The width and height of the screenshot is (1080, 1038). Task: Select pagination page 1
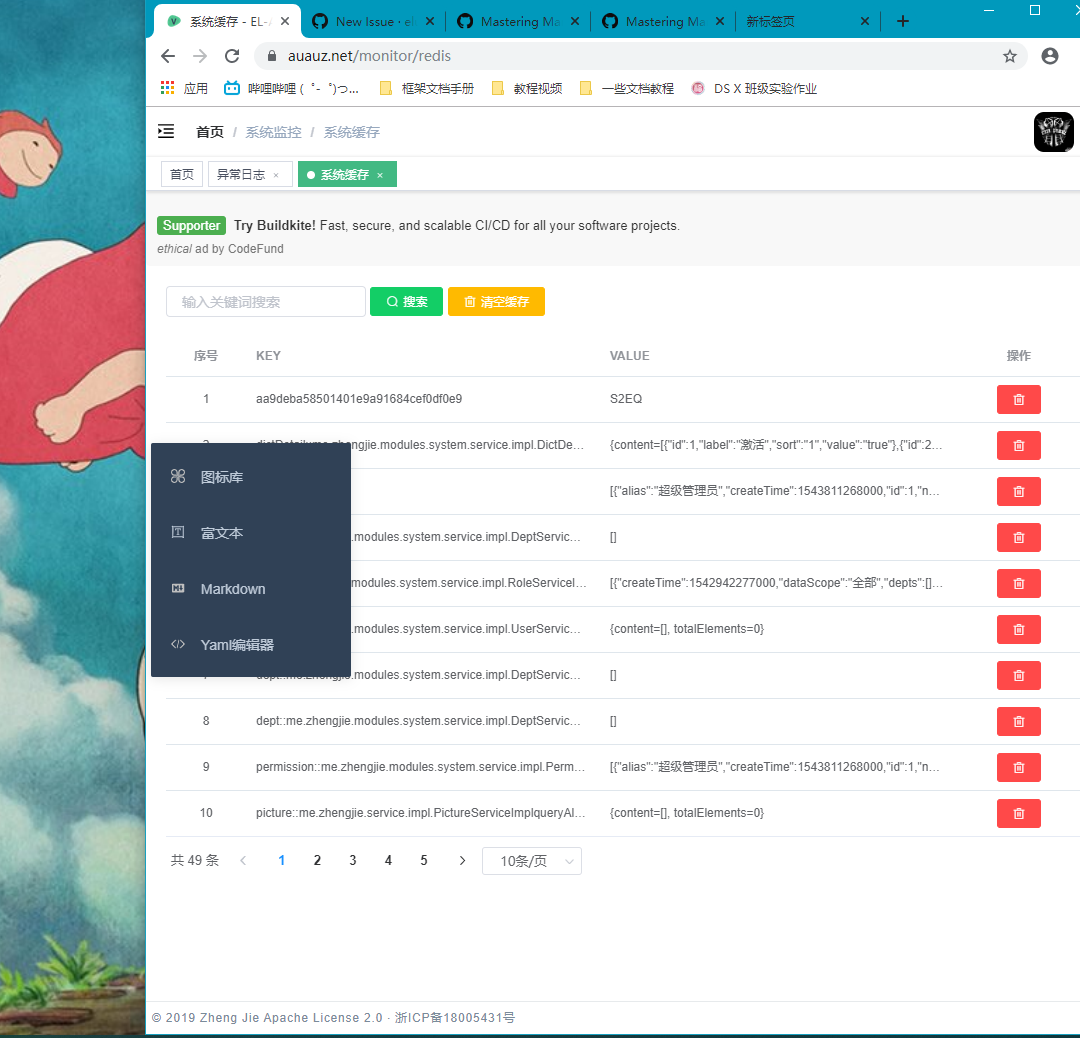[x=282, y=860]
